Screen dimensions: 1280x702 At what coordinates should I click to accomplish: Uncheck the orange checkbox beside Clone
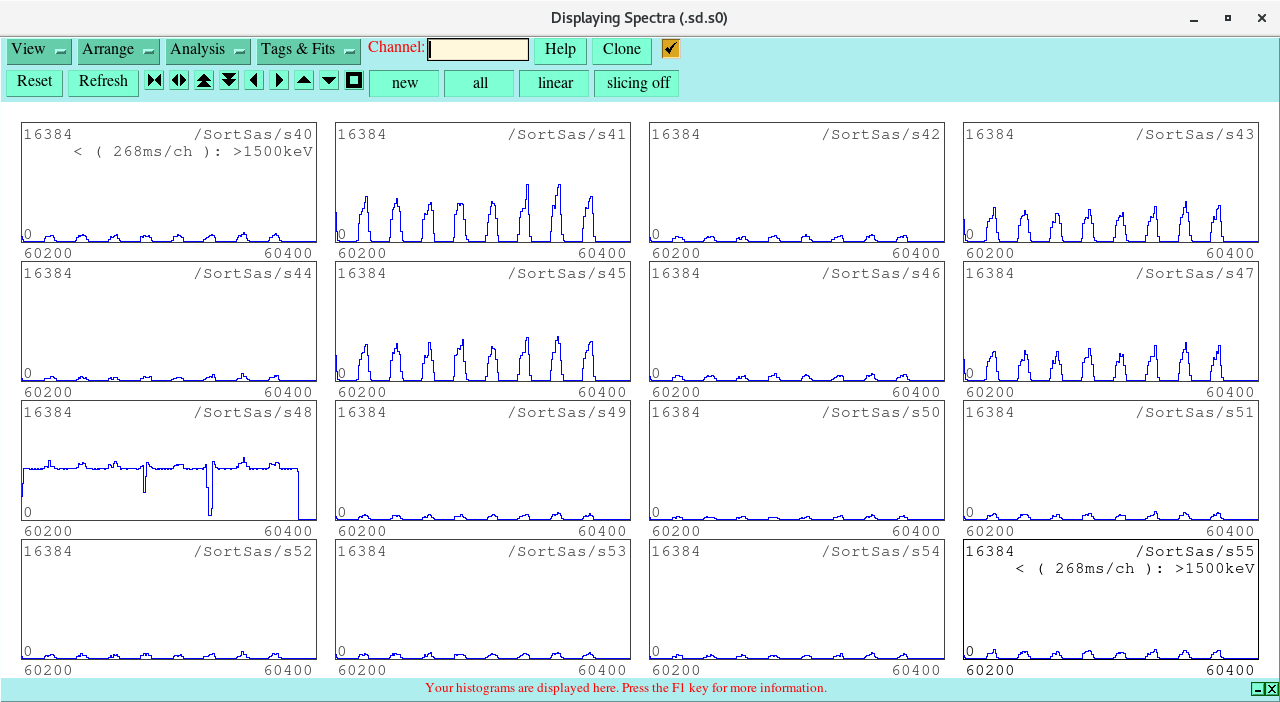(670, 49)
